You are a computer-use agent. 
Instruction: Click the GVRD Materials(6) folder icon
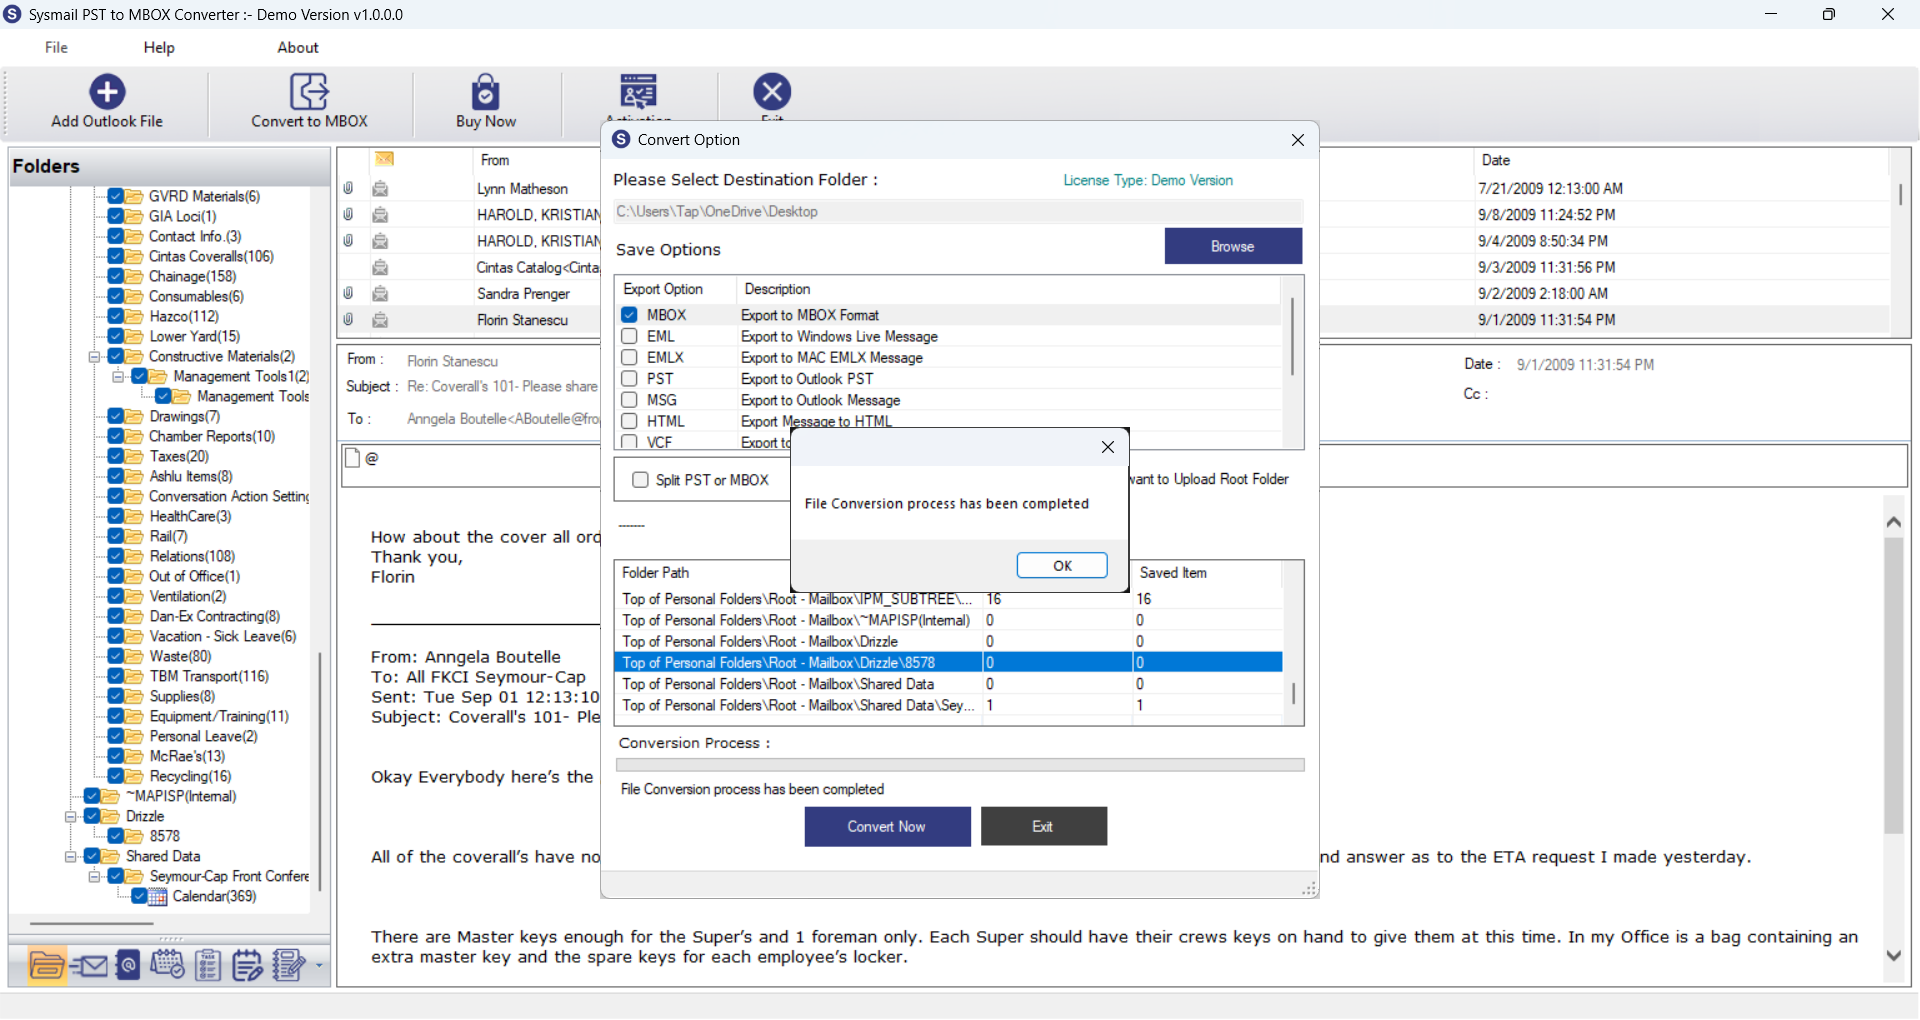(134, 196)
